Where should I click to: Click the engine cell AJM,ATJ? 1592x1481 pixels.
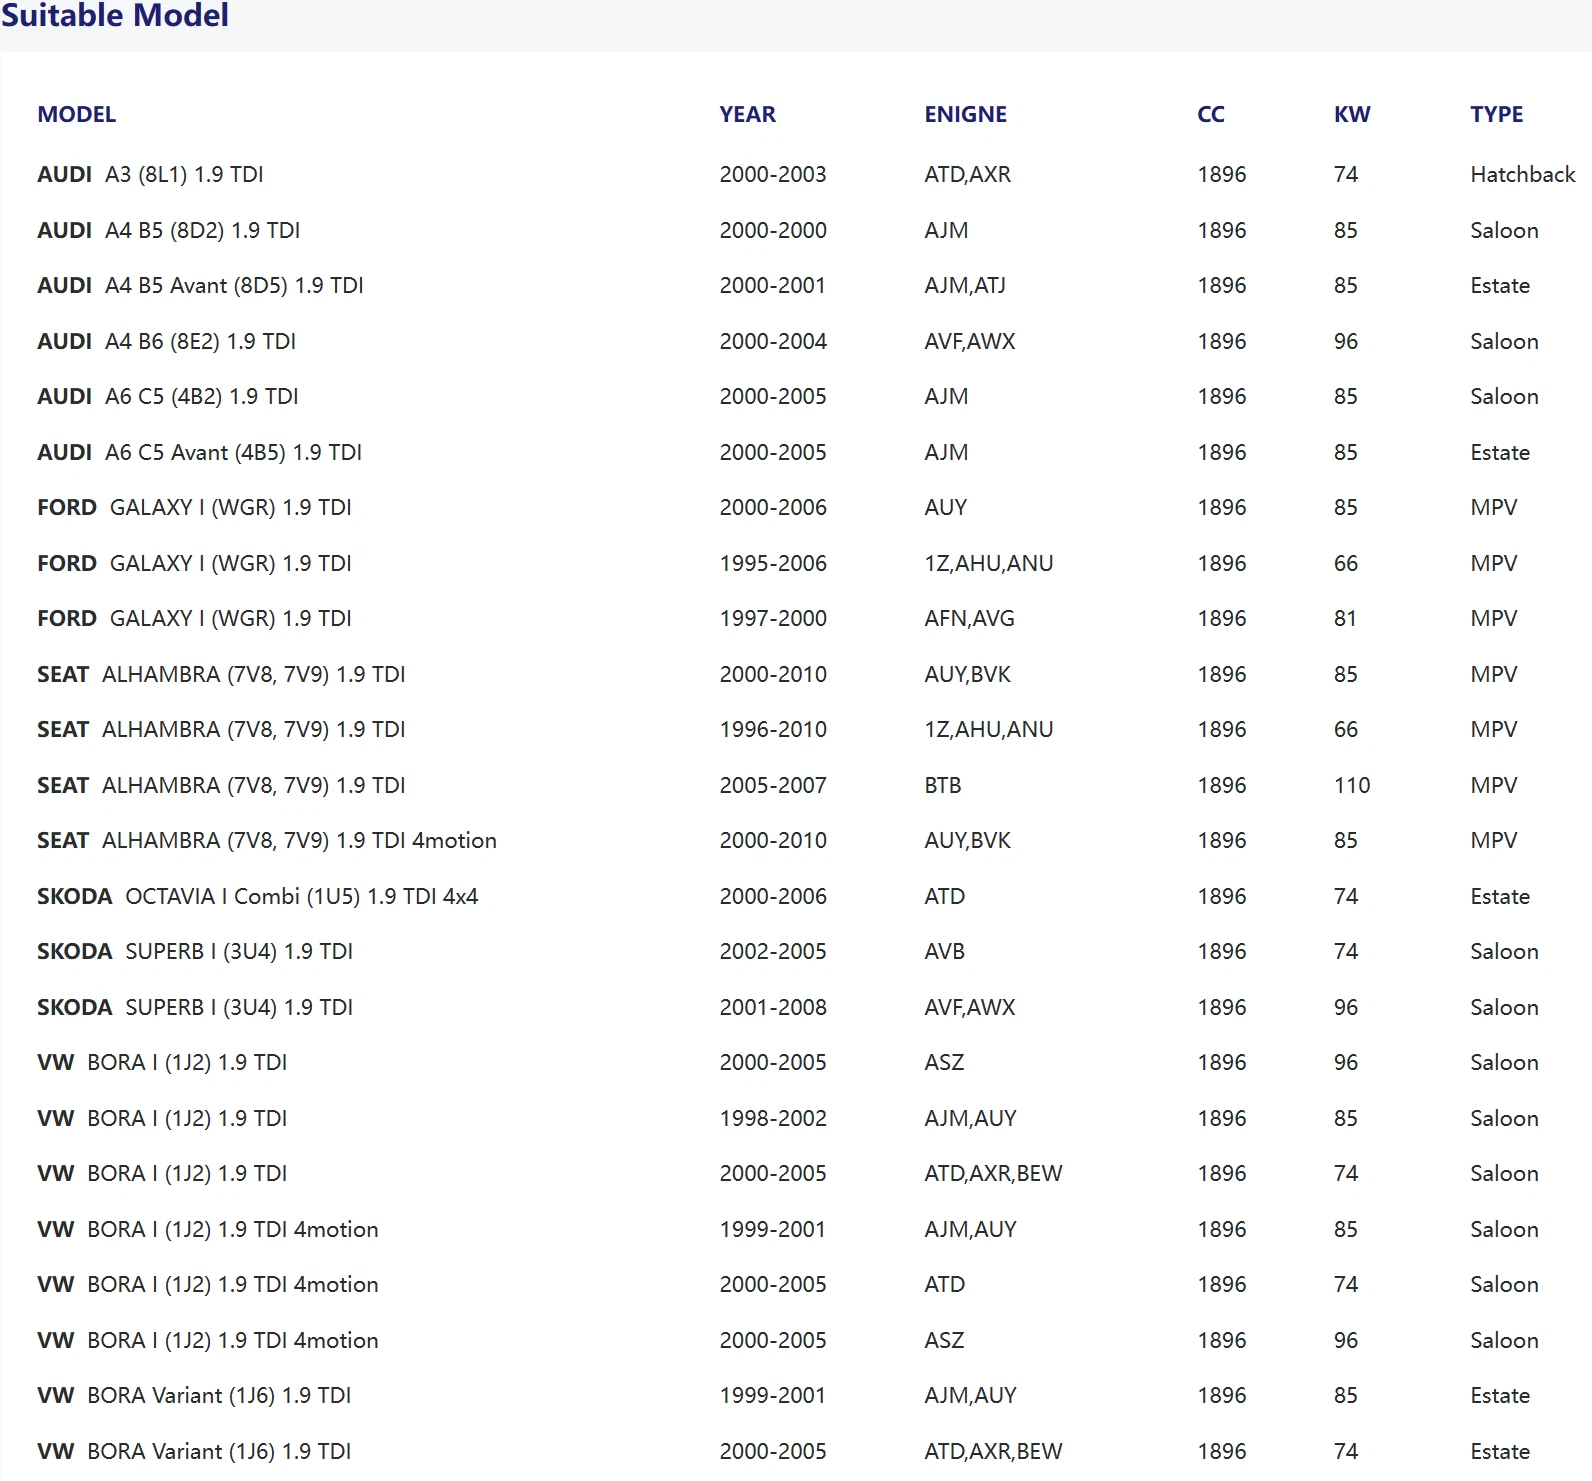[965, 285]
